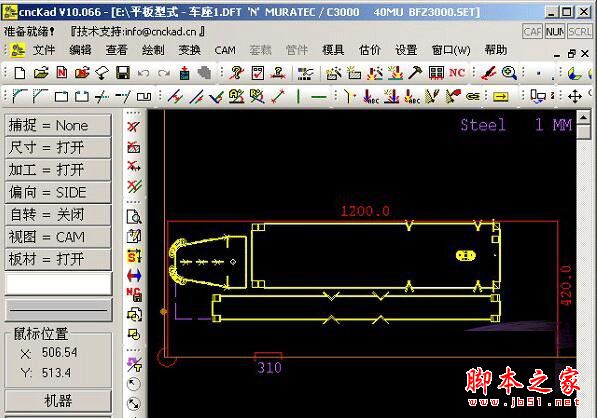Viewport: 597px width, 418px height.
Task: Click the NC save sidebar icon
Action: [x=134, y=295]
